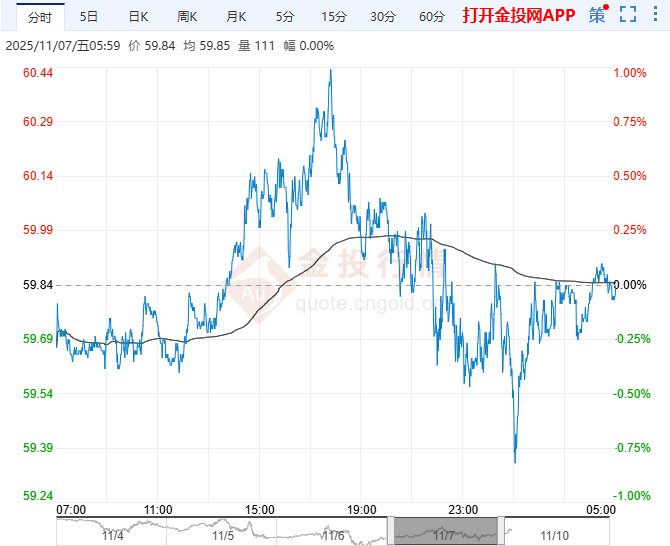Image resolution: width=670 pixels, height=546 pixels.
Task: Select 11/6 in the timeline navigator
Action: (334, 536)
